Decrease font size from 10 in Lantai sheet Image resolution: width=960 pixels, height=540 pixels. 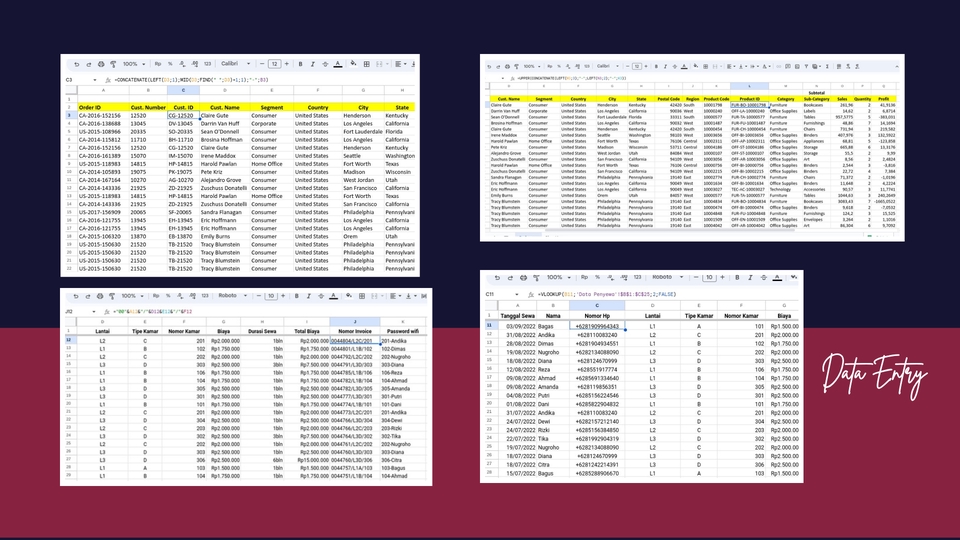pos(258,296)
